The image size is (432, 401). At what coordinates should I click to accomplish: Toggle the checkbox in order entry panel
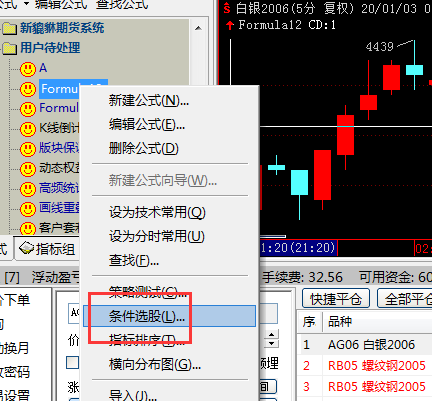73,363
